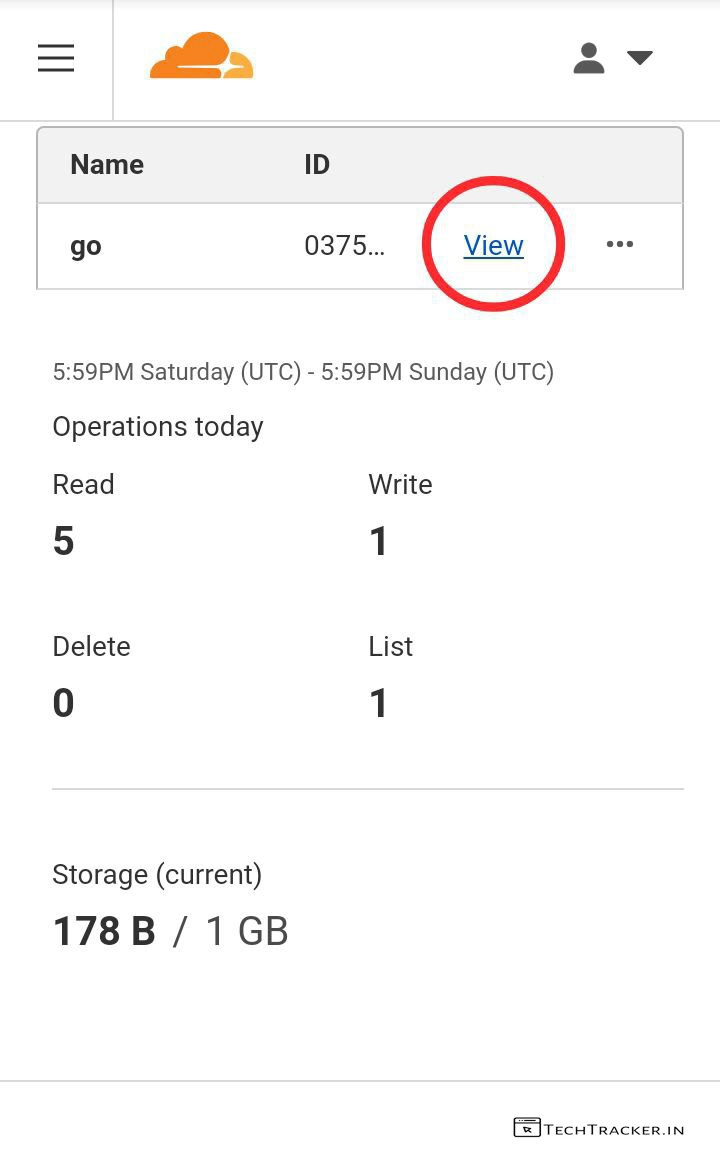Click the Operations today heading

(158, 427)
